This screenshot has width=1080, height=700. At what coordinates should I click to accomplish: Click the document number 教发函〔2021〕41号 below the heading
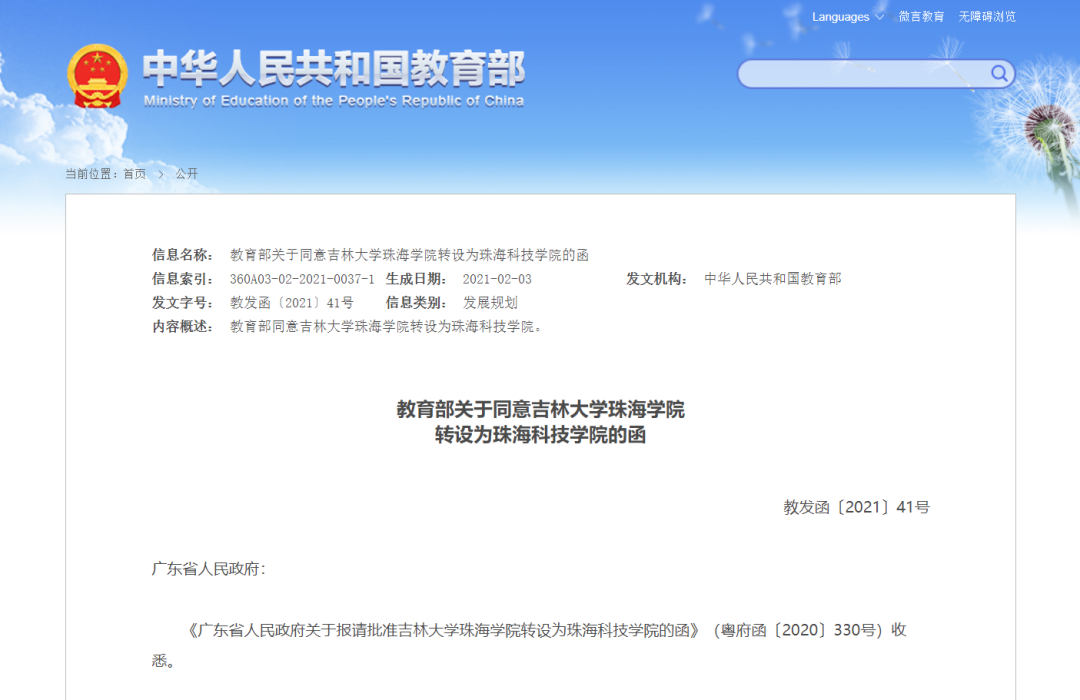855,506
